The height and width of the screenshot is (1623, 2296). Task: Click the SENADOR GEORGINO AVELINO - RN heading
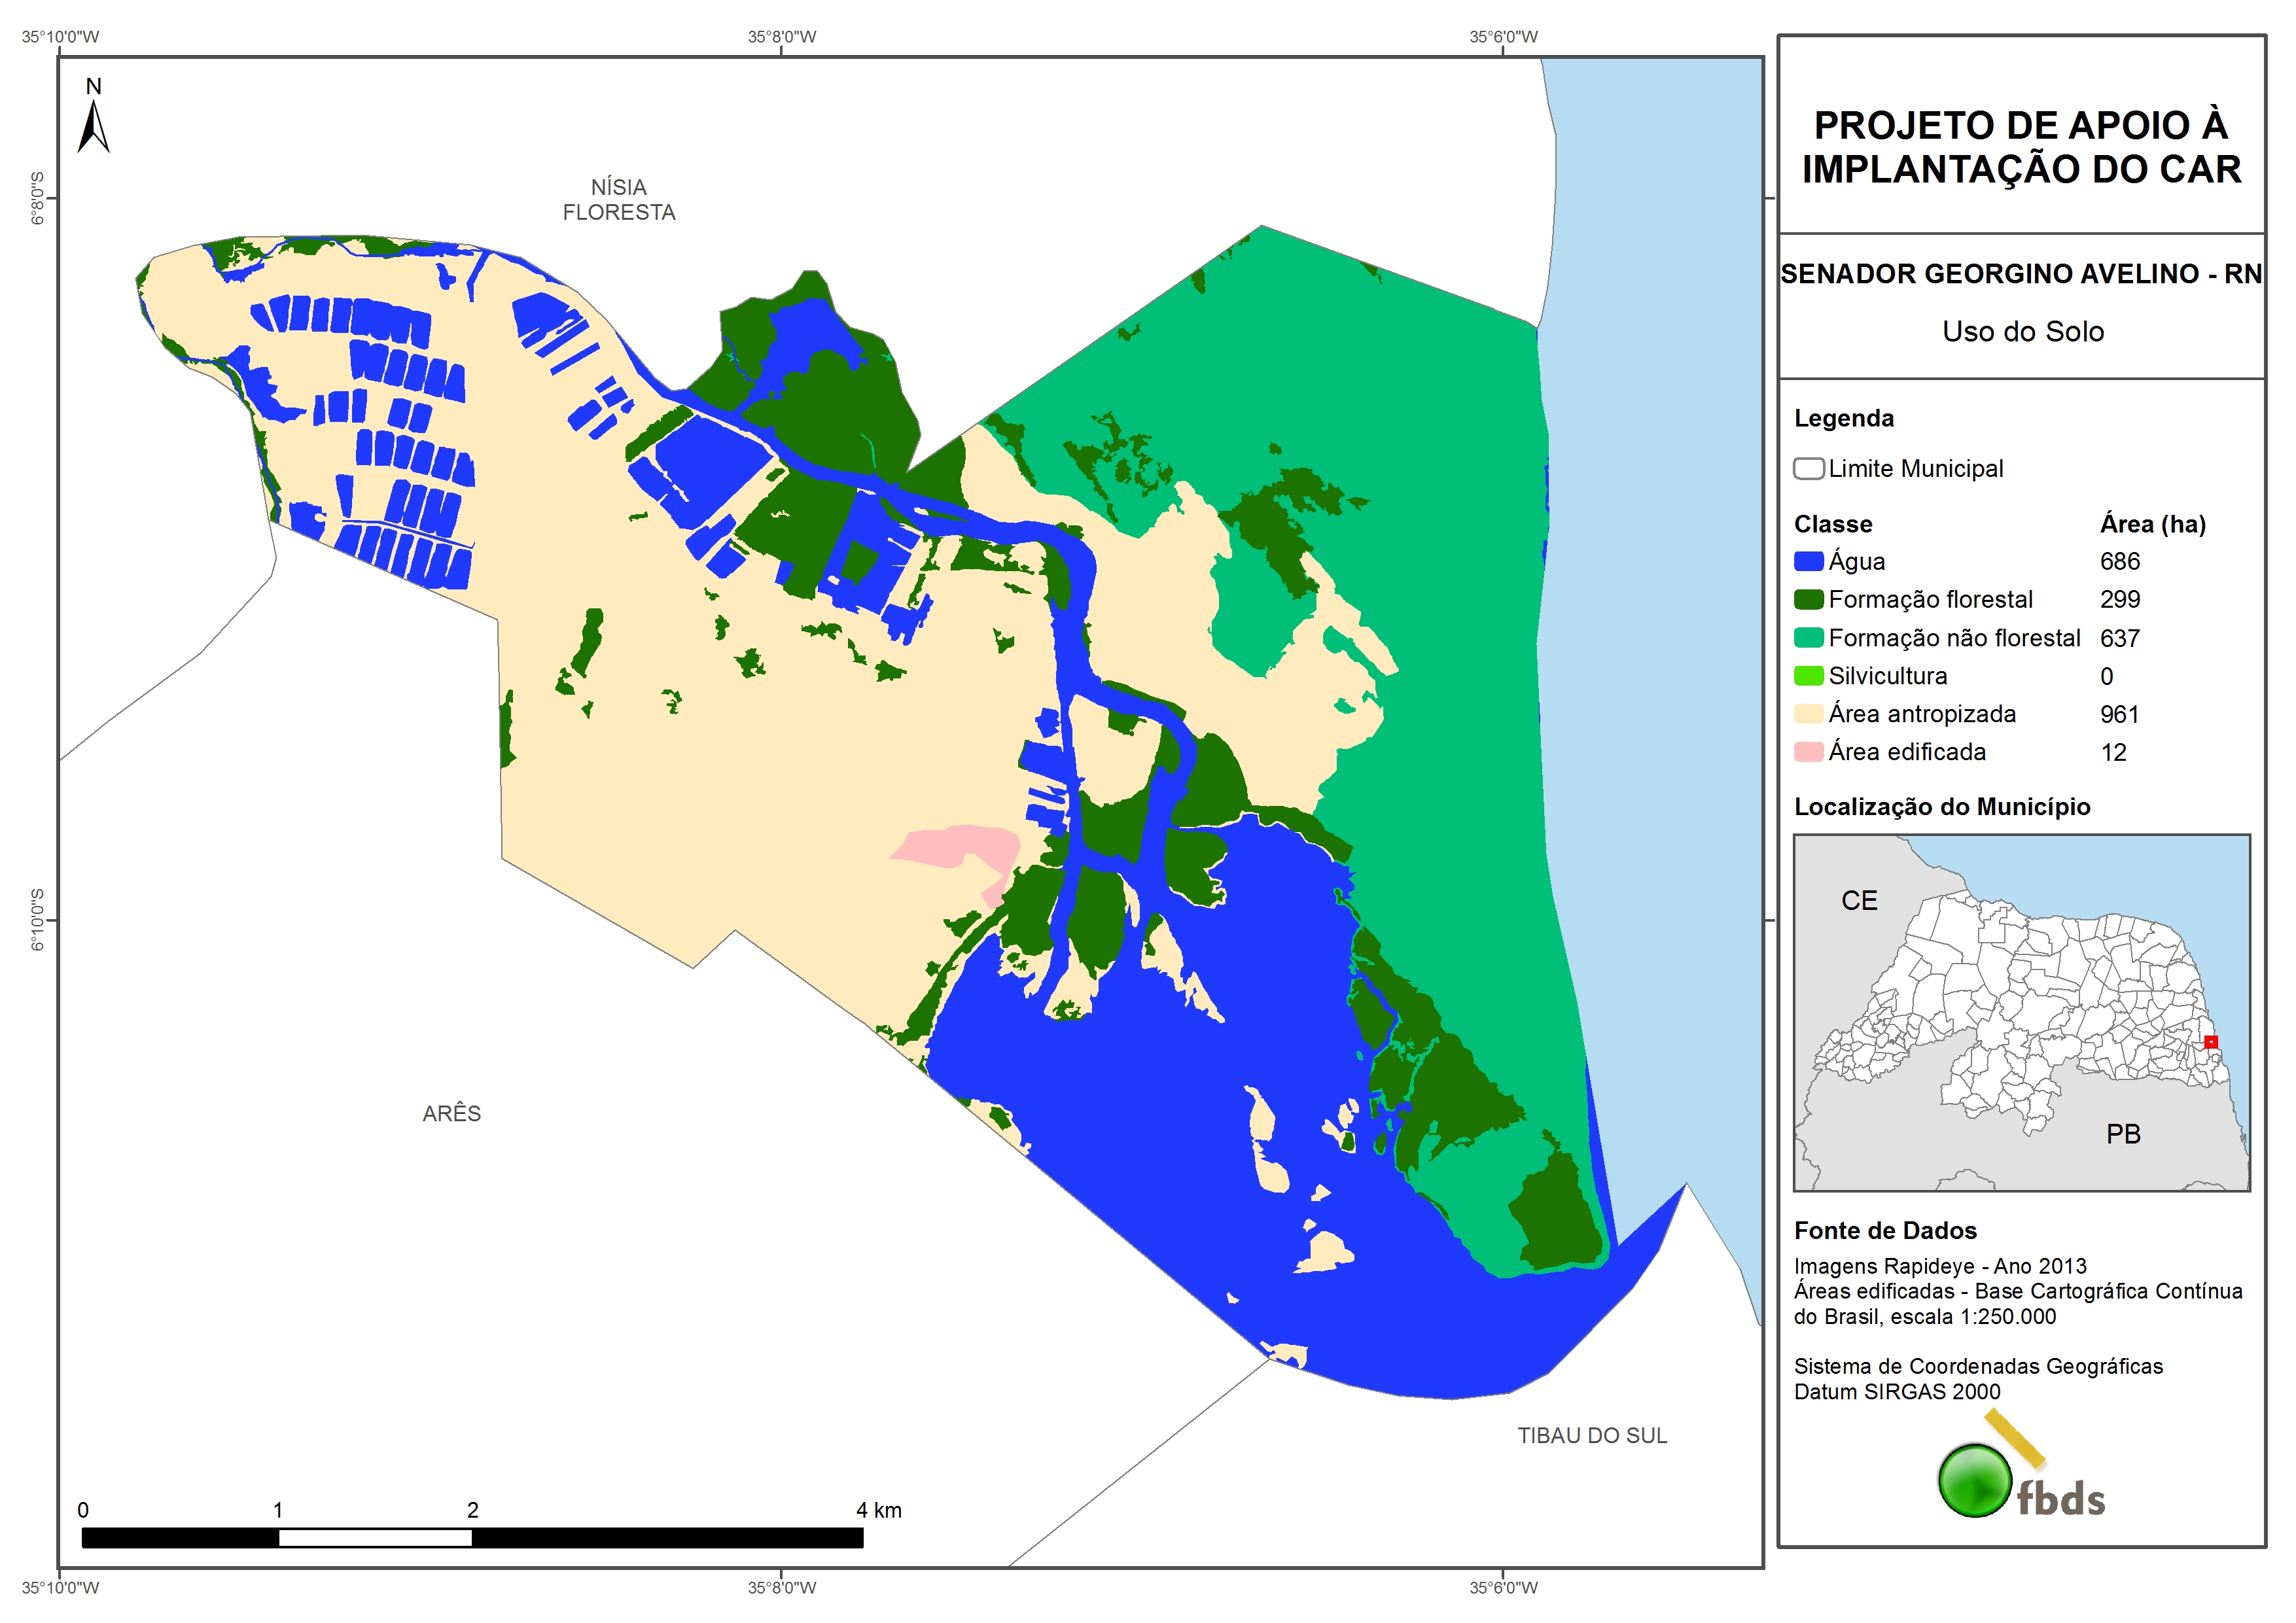click(2021, 274)
